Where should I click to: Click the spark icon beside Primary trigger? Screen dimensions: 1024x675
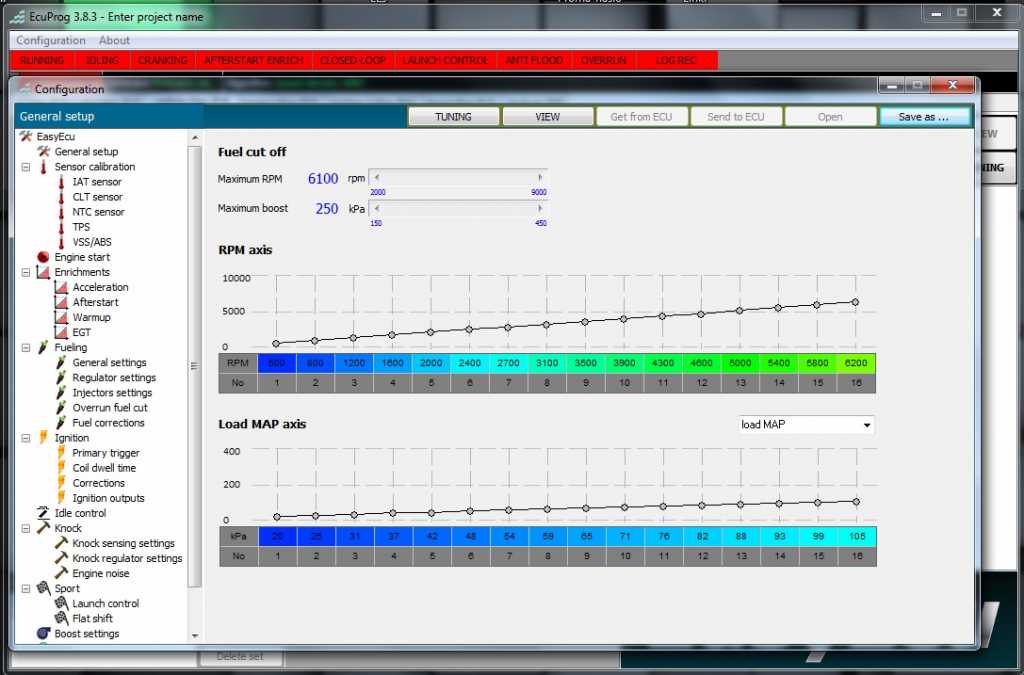click(61, 452)
